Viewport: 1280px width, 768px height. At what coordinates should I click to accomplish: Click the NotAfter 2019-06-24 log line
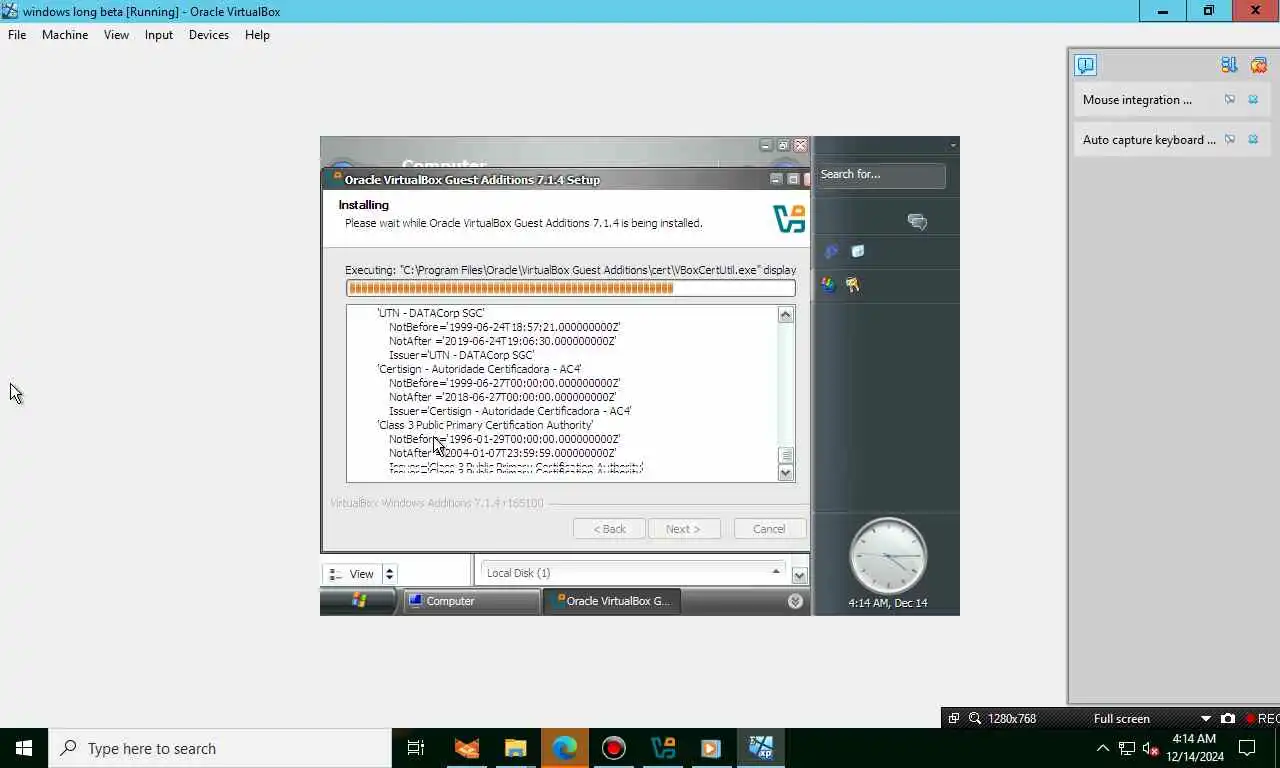coord(502,341)
